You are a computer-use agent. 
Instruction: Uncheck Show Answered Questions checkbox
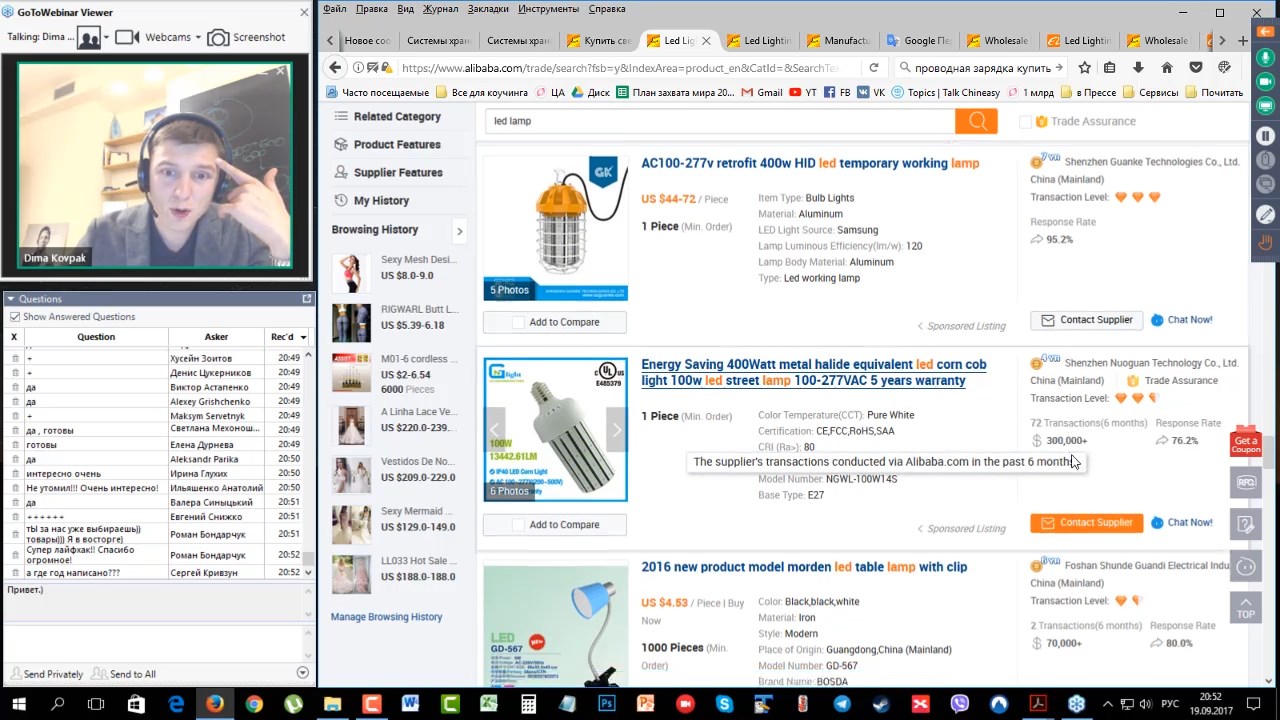(15, 317)
